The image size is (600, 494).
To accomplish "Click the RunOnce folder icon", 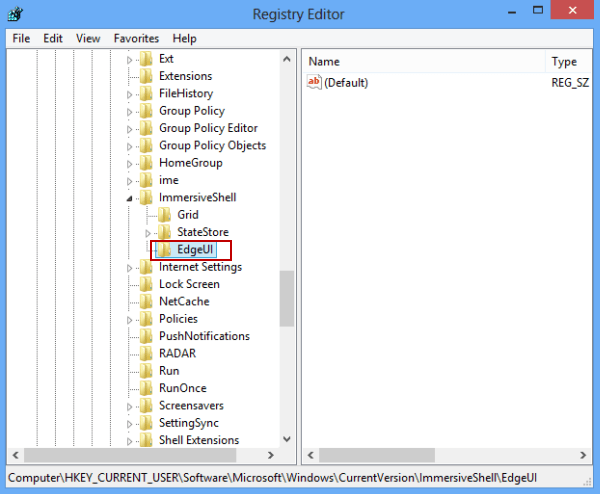I will coord(146,388).
